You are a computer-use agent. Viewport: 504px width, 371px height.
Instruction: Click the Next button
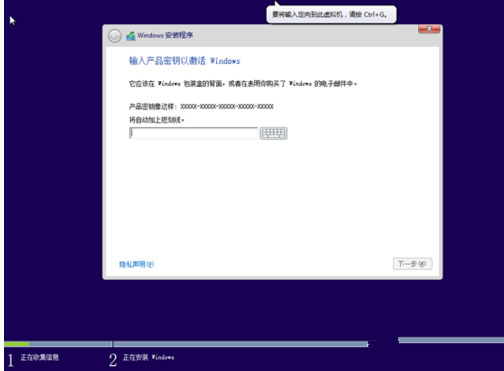(x=413, y=264)
